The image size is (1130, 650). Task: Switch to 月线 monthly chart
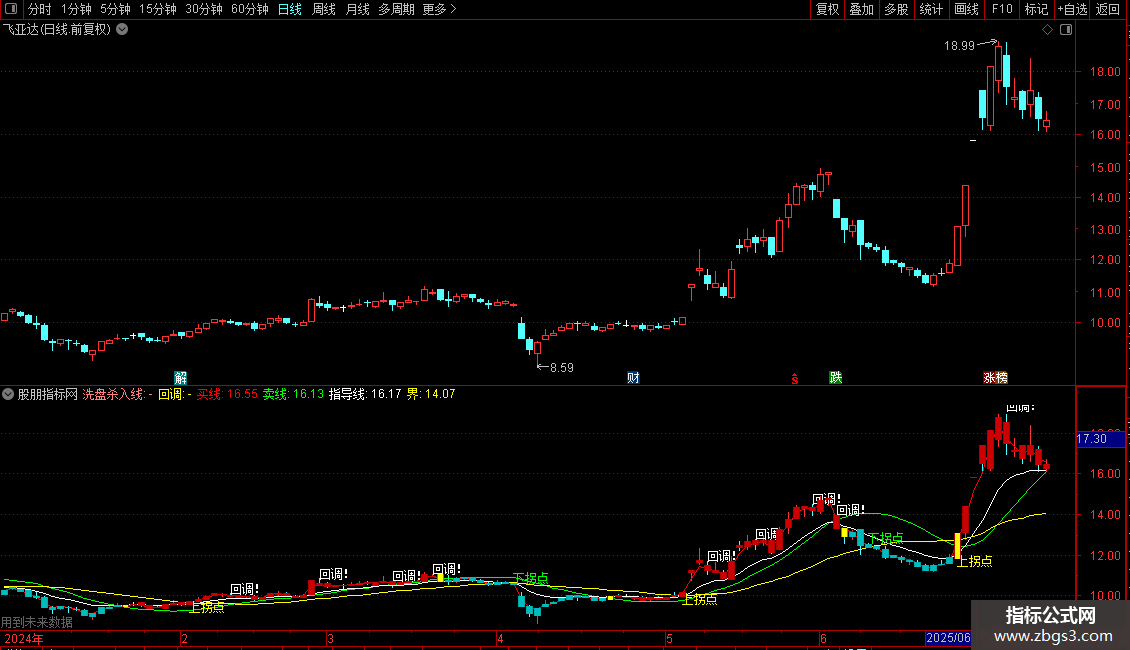pos(357,9)
